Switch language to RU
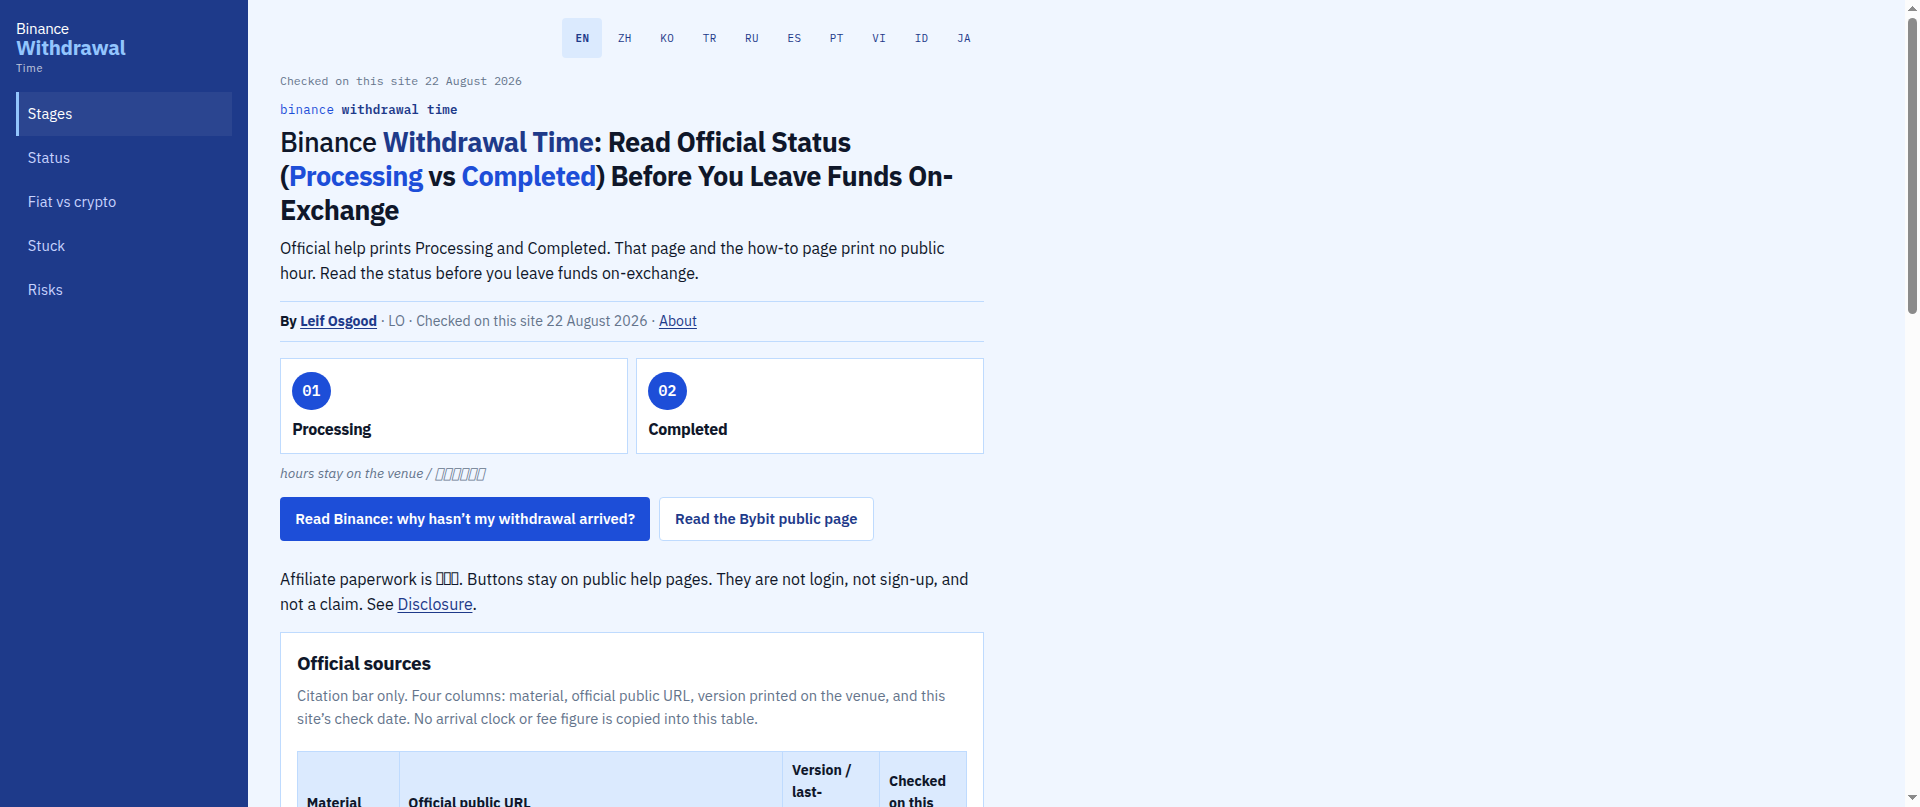 coord(752,38)
